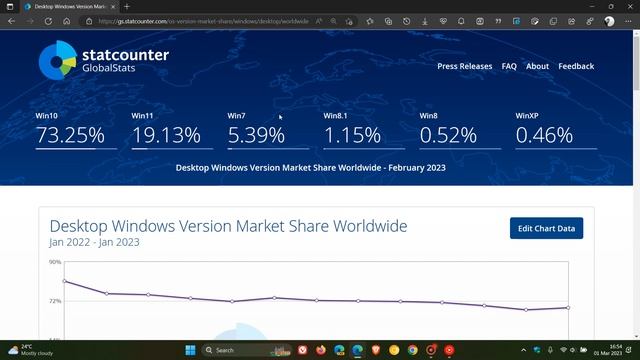Click the taskbar Search box
This screenshot has width=640, height=360.
246,350
